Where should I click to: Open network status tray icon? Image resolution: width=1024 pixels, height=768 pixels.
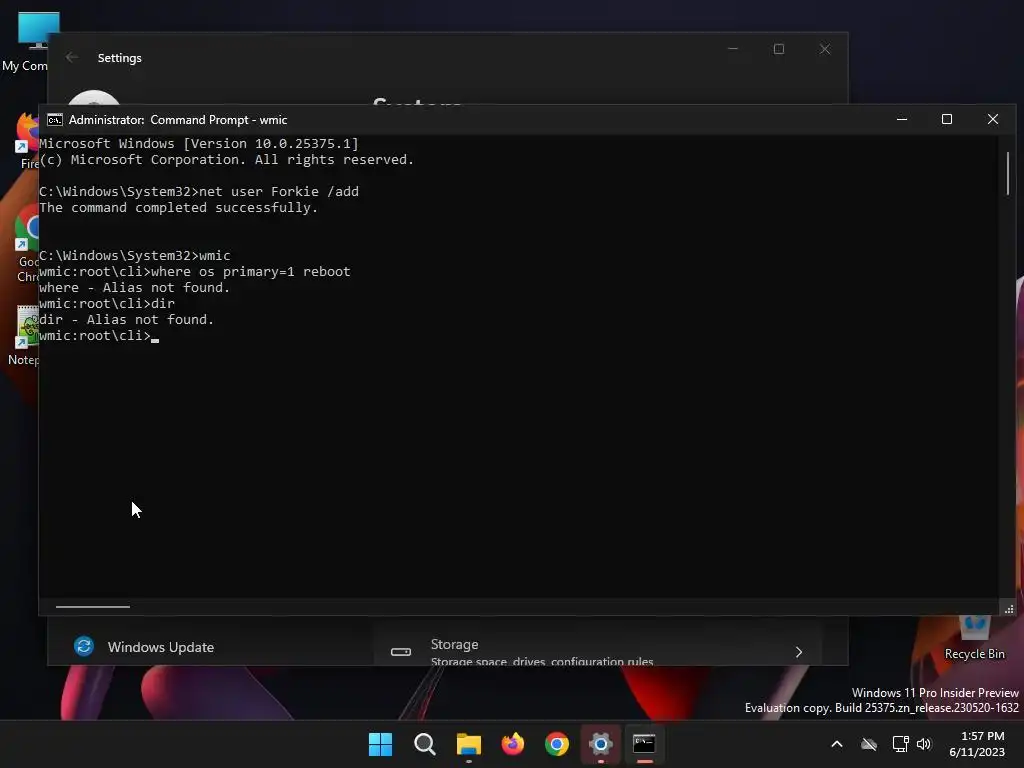pyautogui.click(x=901, y=744)
